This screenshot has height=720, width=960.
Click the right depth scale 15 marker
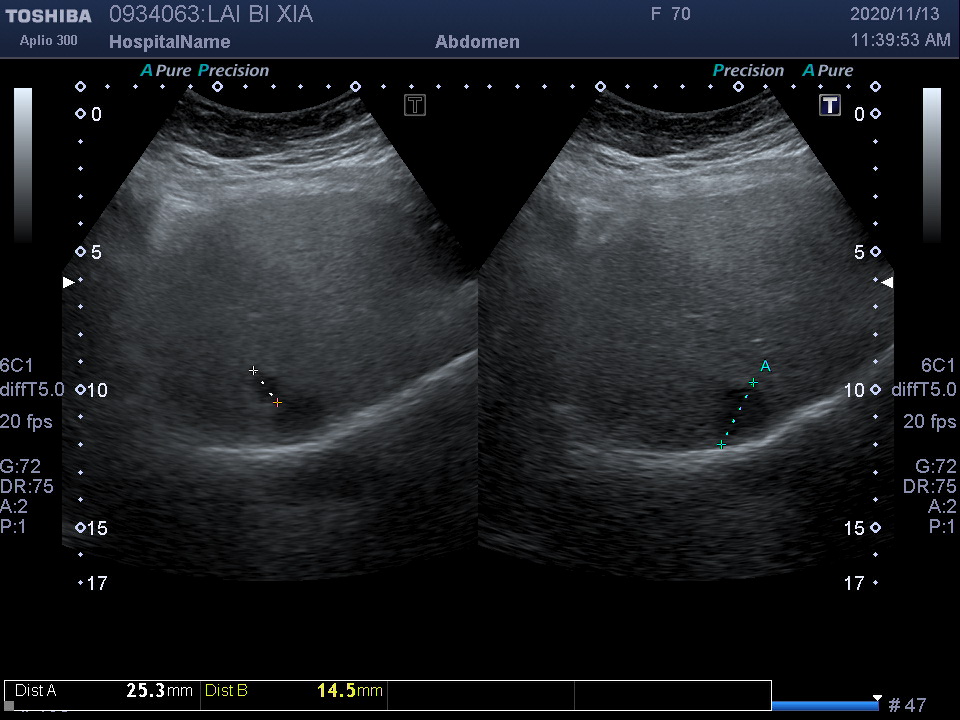pyautogui.click(x=862, y=528)
